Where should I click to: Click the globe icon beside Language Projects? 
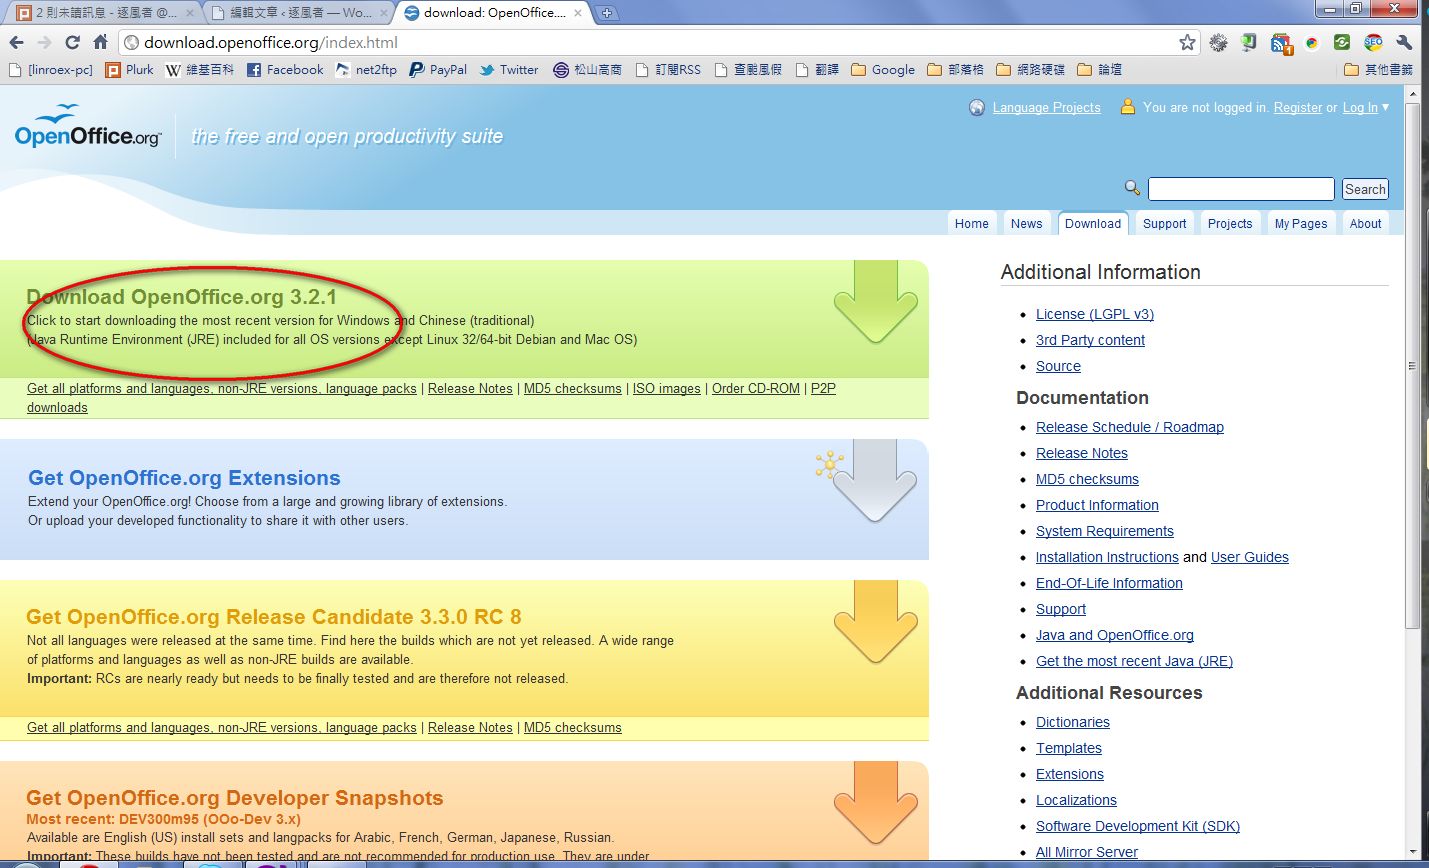click(977, 108)
